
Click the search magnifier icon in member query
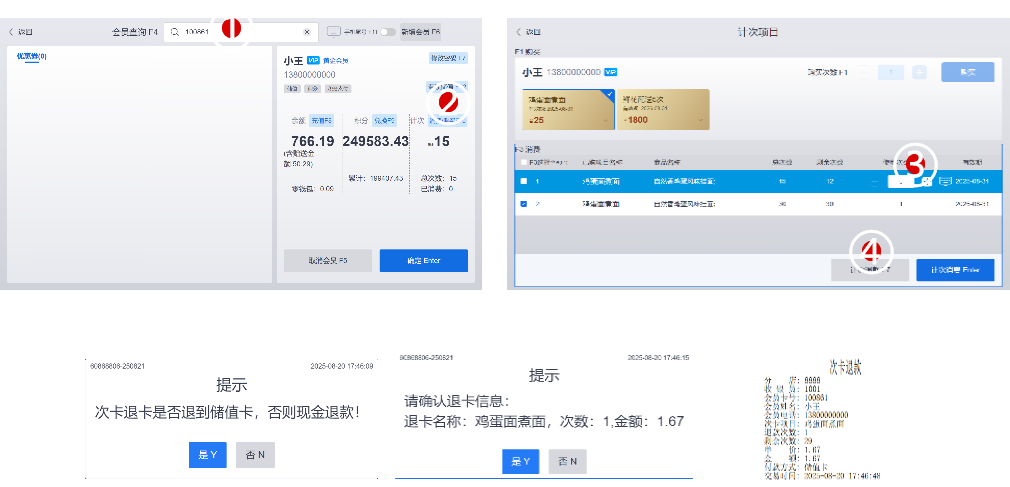point(174,32)
